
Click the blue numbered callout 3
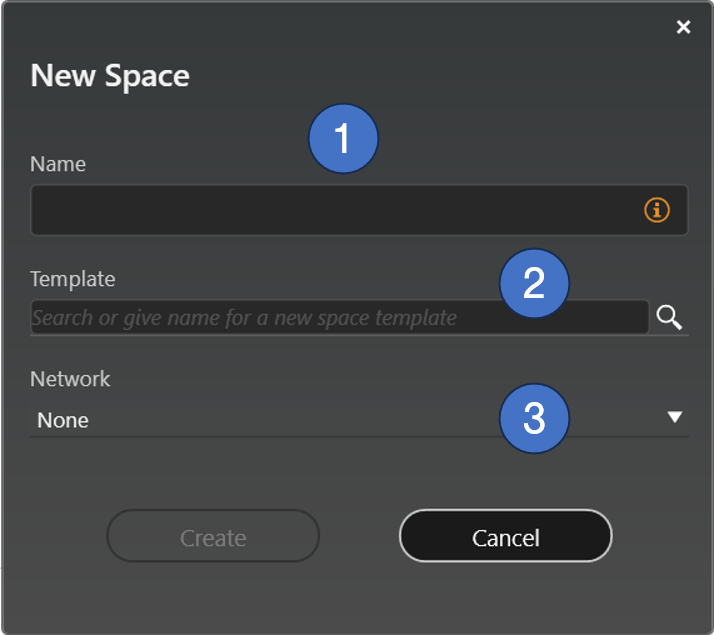534,418
